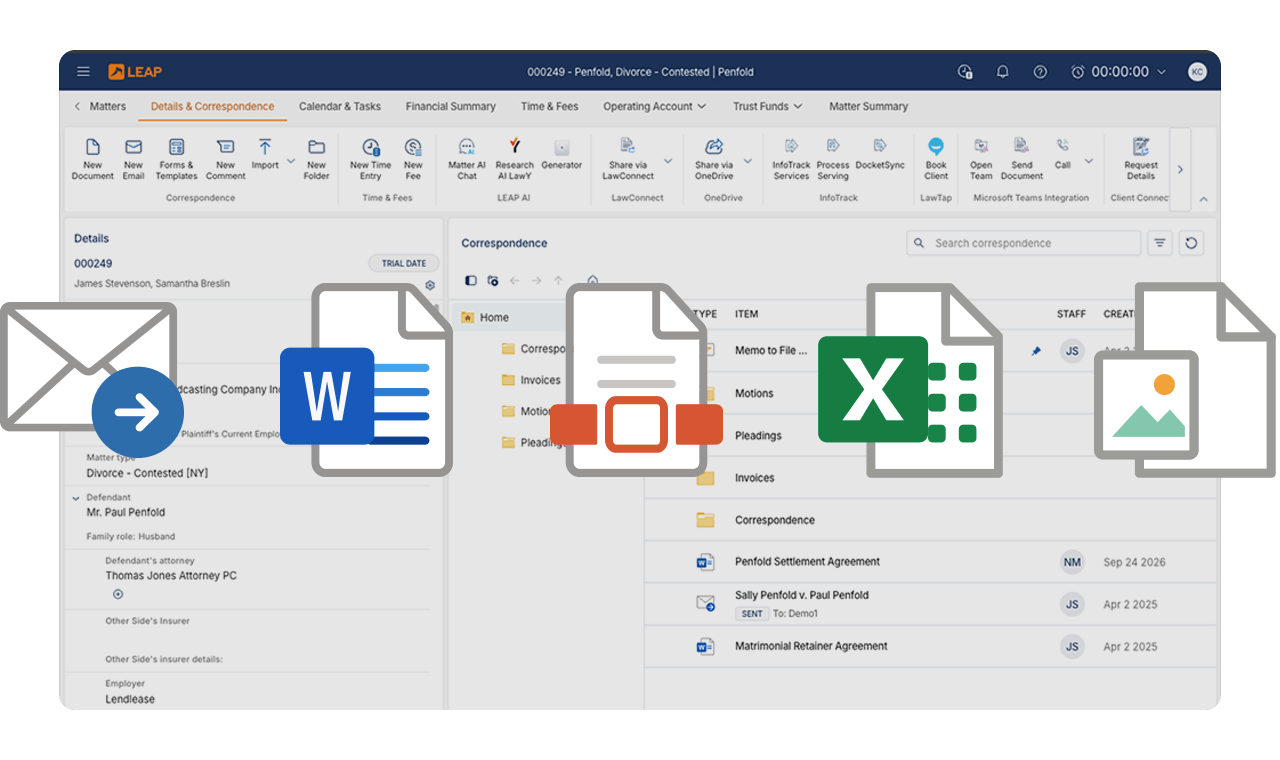Image resolution: width=1280 pixels, height=760 pixels.
Task: Go back to Matters
Action: (100, 106)
